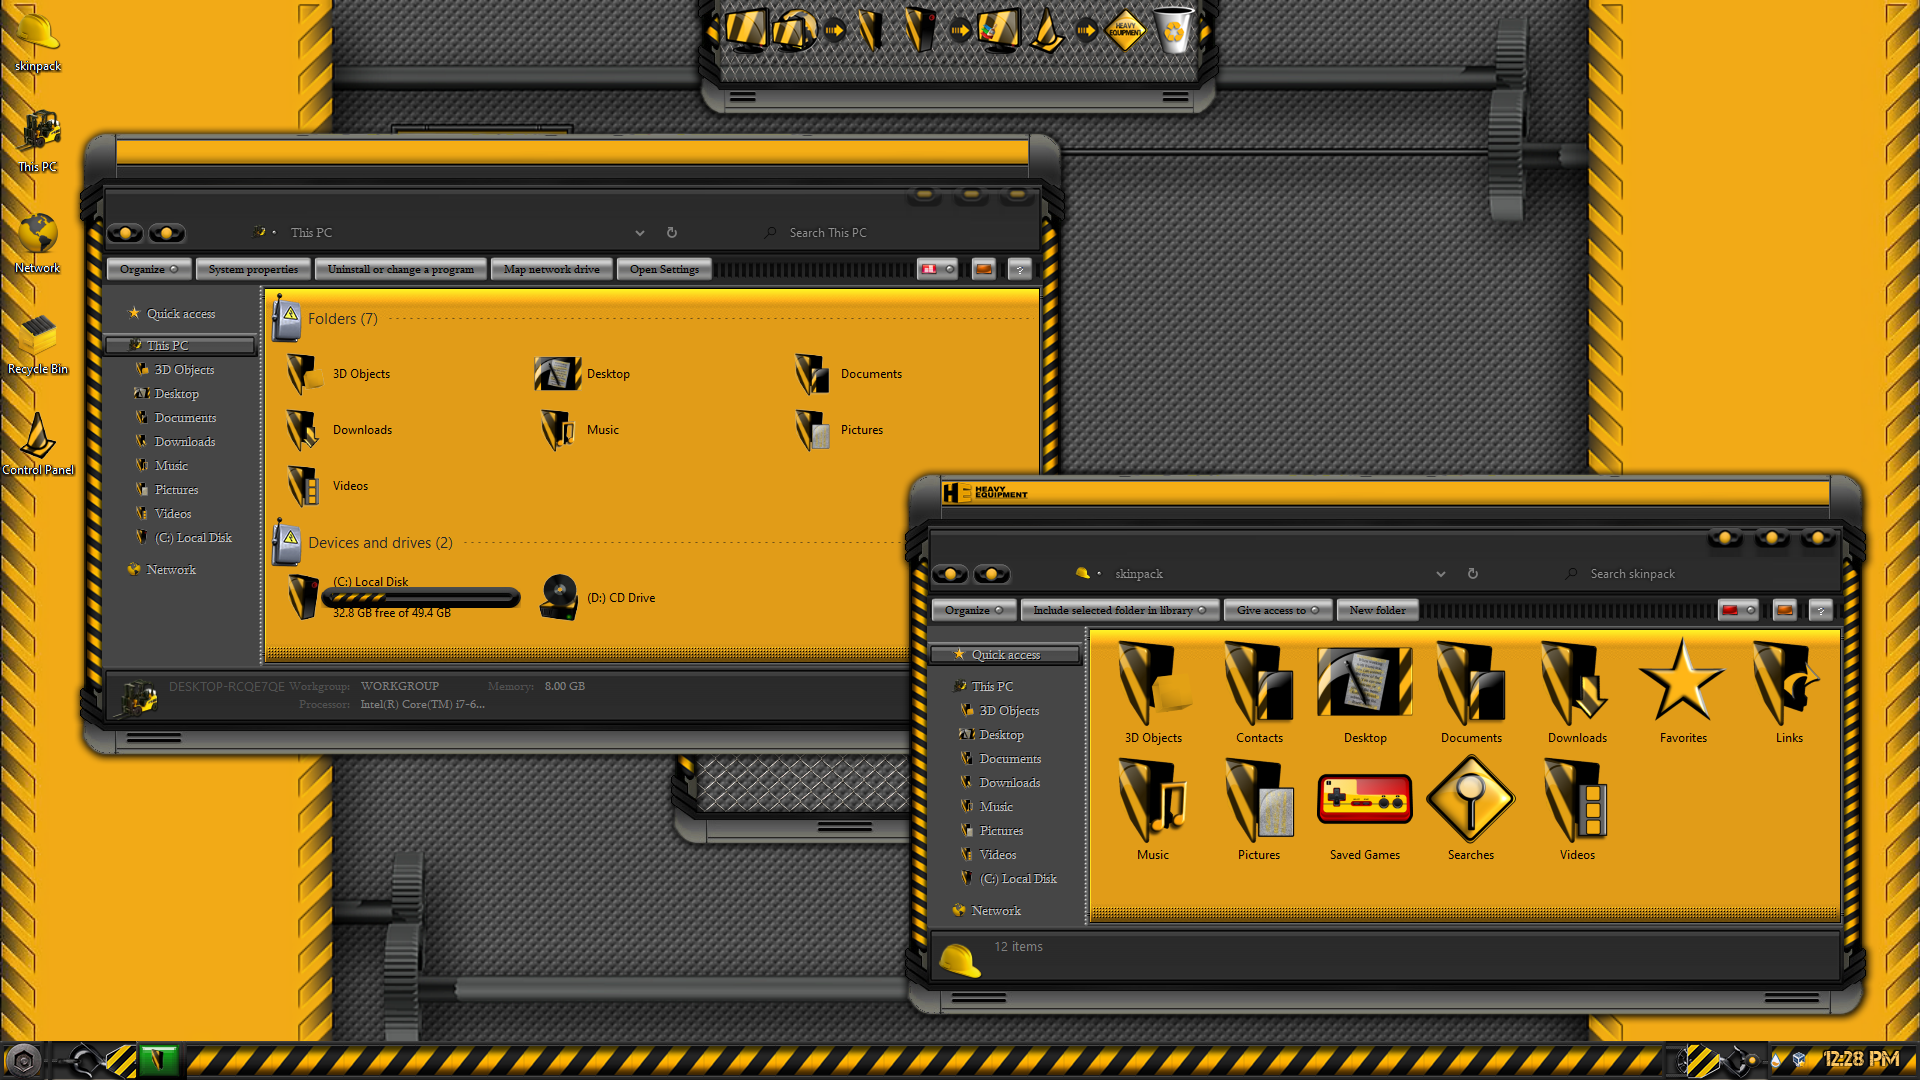Open the Saved Games gamepad icon
The height and width of the screenshot is (1080, 1920).
pos(1364,800)
